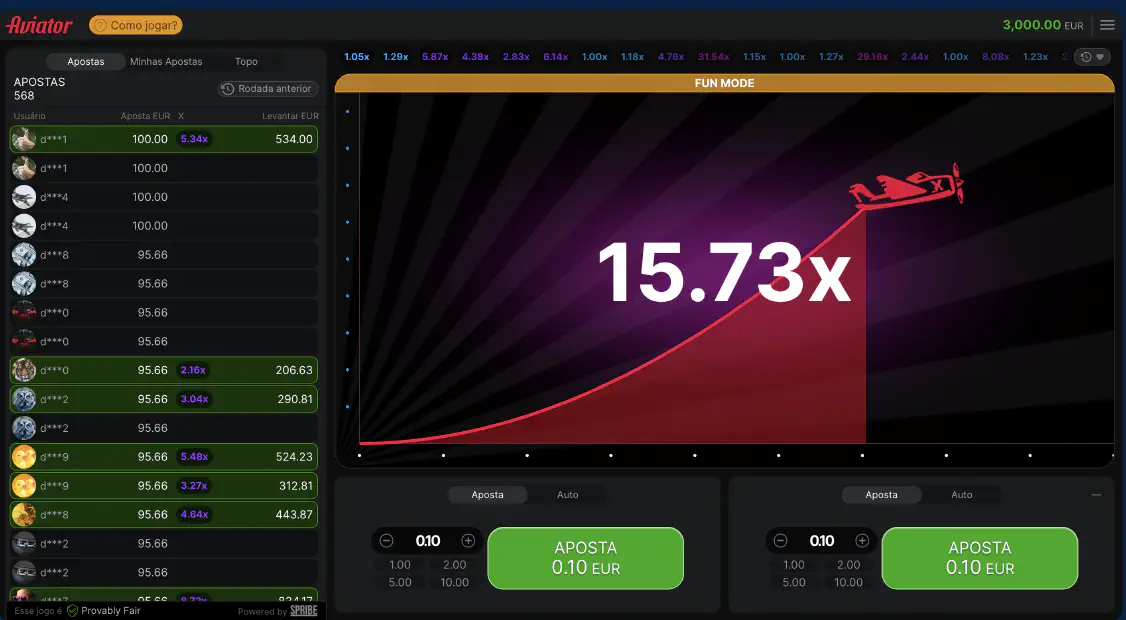Remove the second bet panel
1126x620 pixels.
click(1096, 495)
